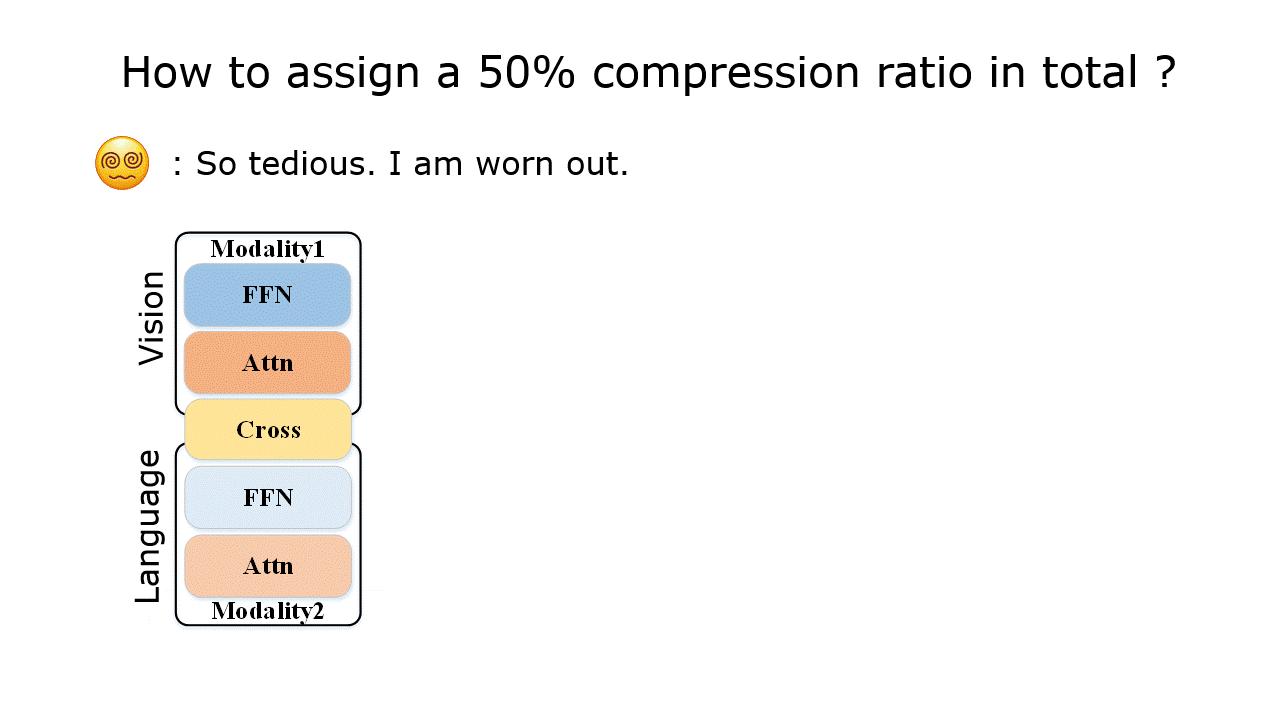This screenshot has width=1280, height=720.
Task: Click the vertical Vision label
Action: [151, 318]
